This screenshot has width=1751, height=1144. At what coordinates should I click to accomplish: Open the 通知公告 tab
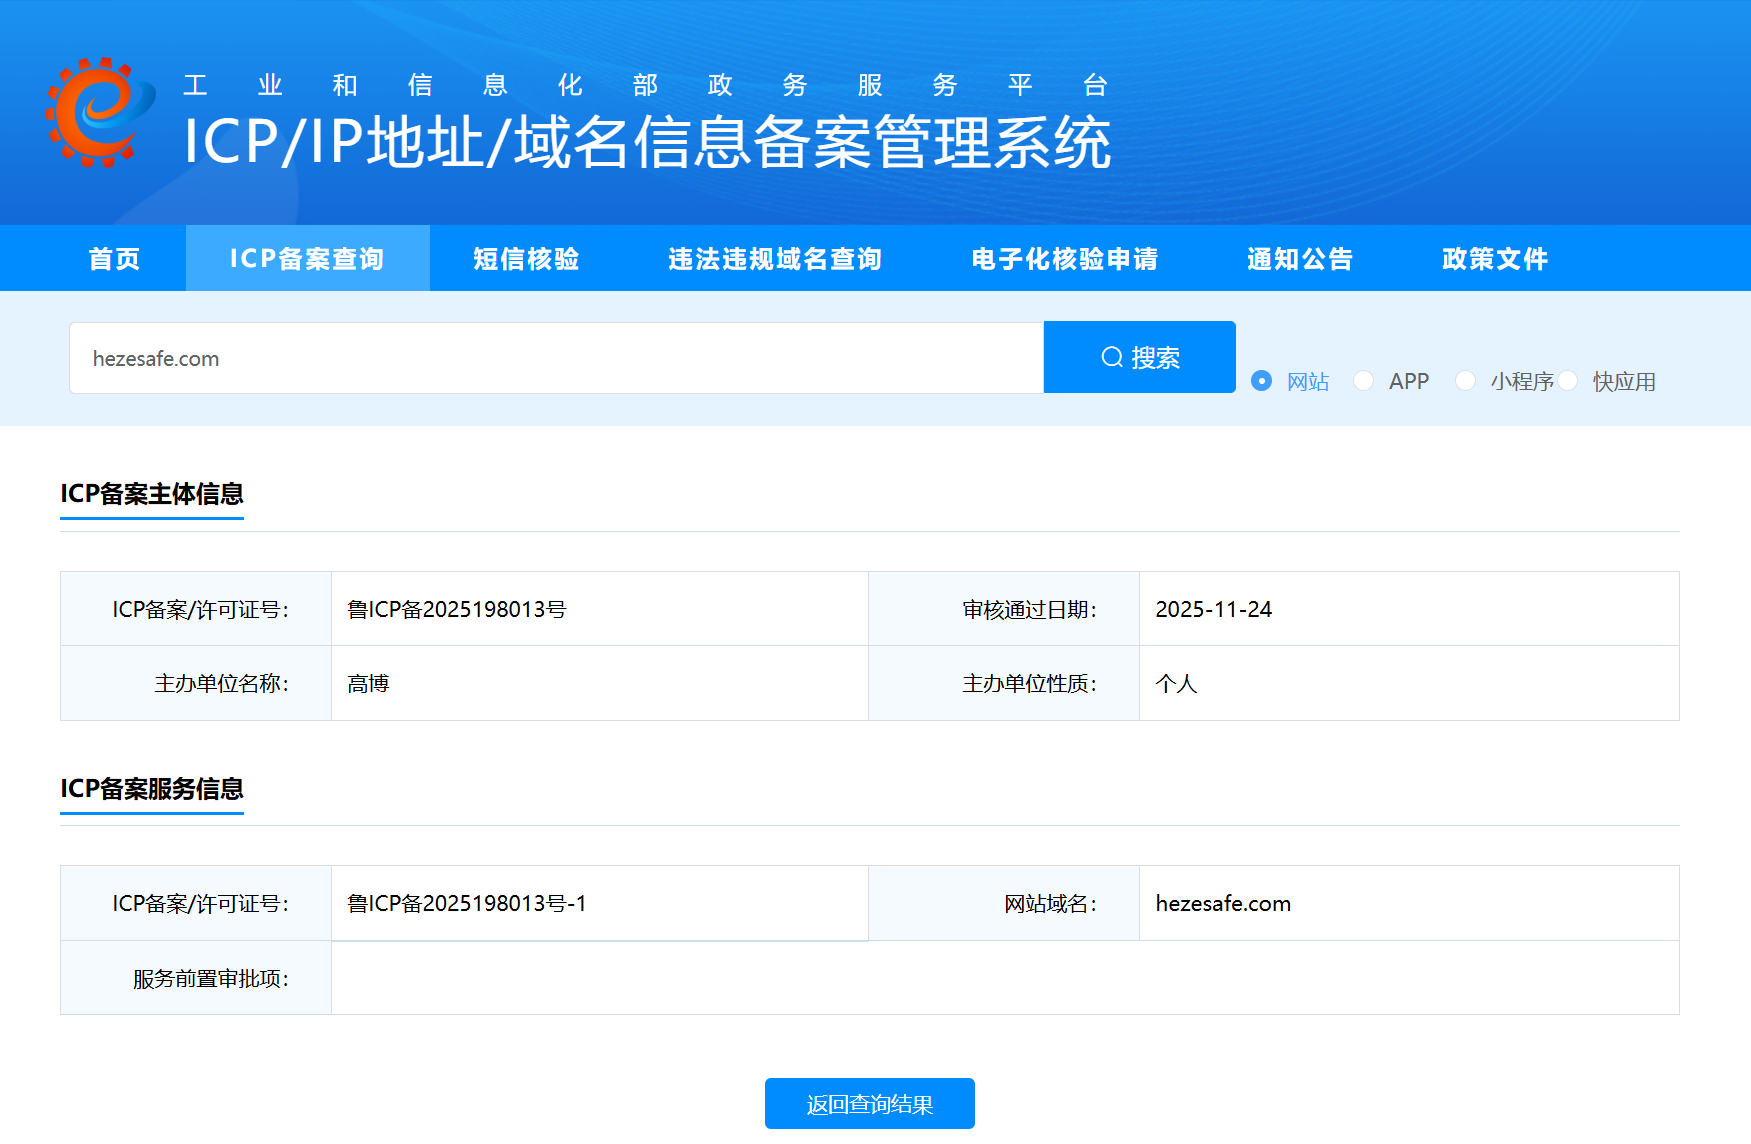(1300, 258)
